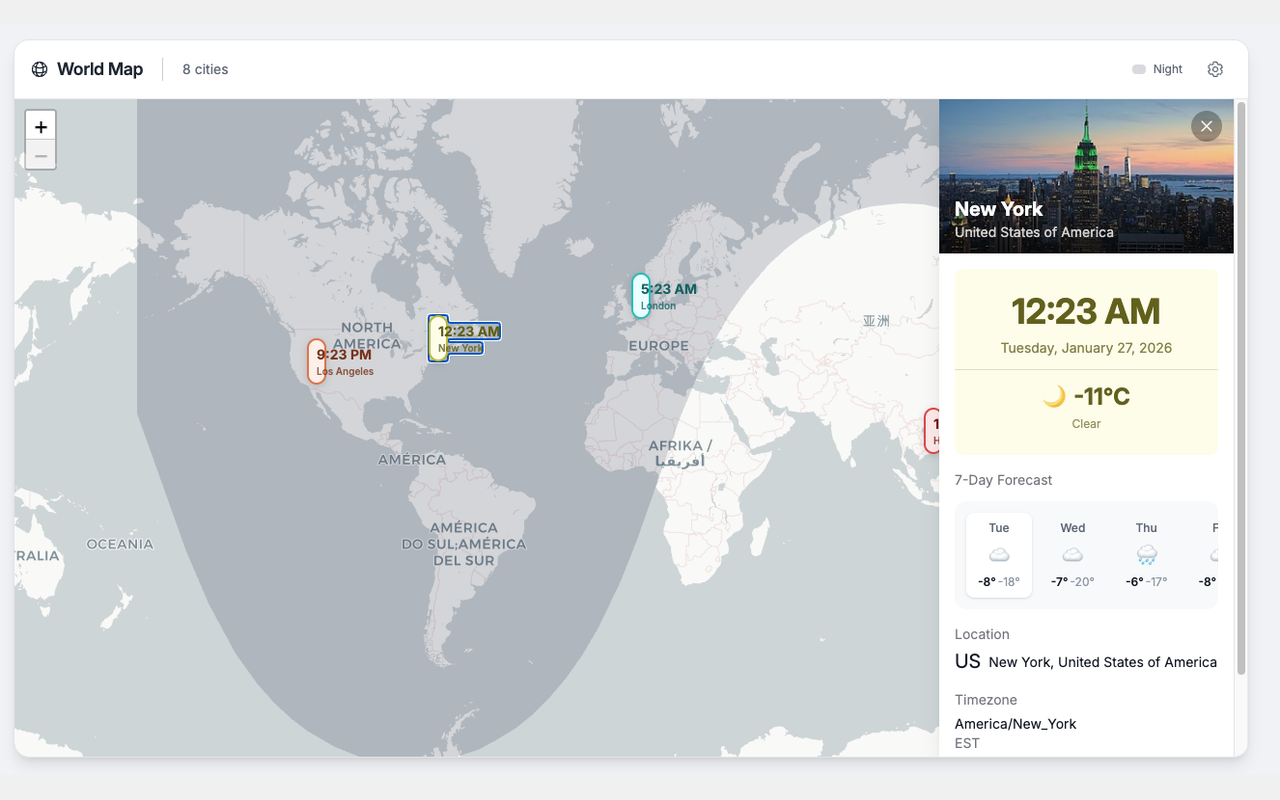Close the New York details panel
Viewport: 1280px width, 800px height.
coord(1206,126)
